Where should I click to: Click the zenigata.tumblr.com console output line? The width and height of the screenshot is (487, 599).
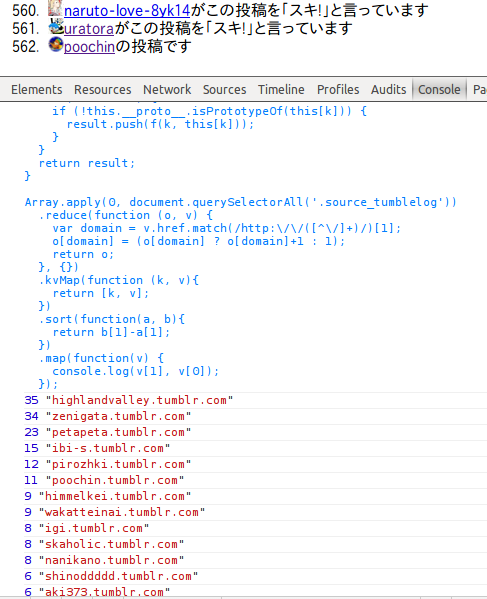pyautogui.click(x=255, y=416)
